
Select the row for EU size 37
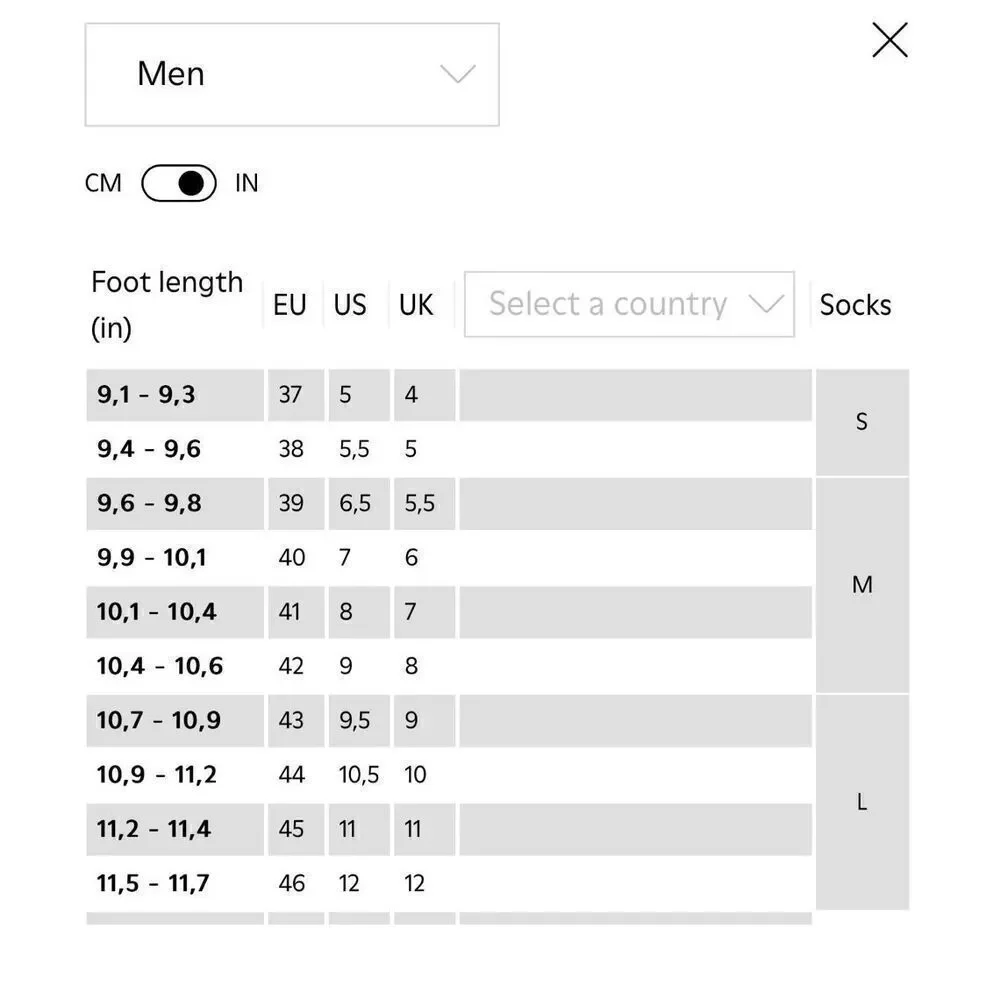click(x=449, y=395)
